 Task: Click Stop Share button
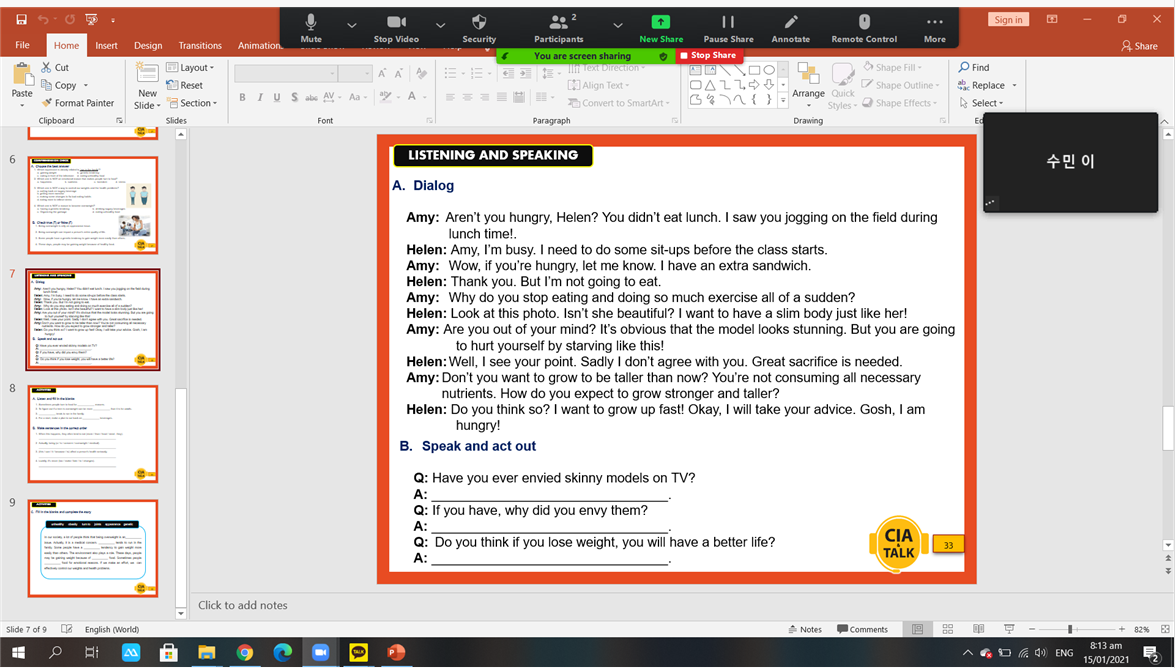coord(708,55)
